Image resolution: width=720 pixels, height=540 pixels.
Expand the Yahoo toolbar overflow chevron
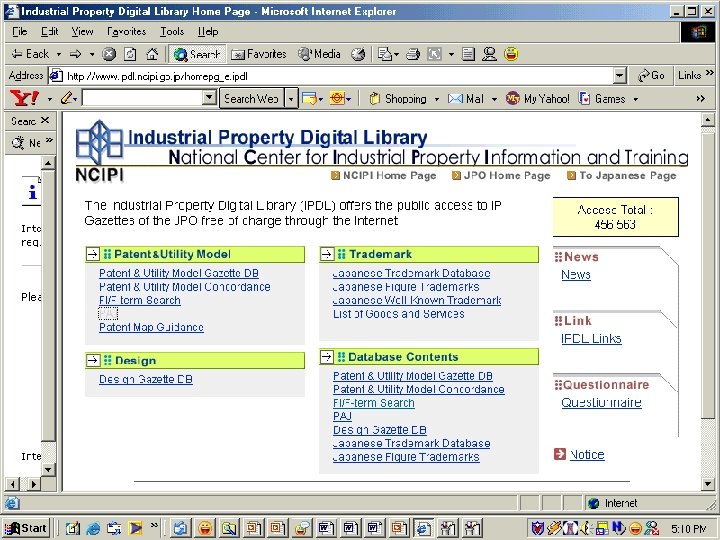point(700,98)
